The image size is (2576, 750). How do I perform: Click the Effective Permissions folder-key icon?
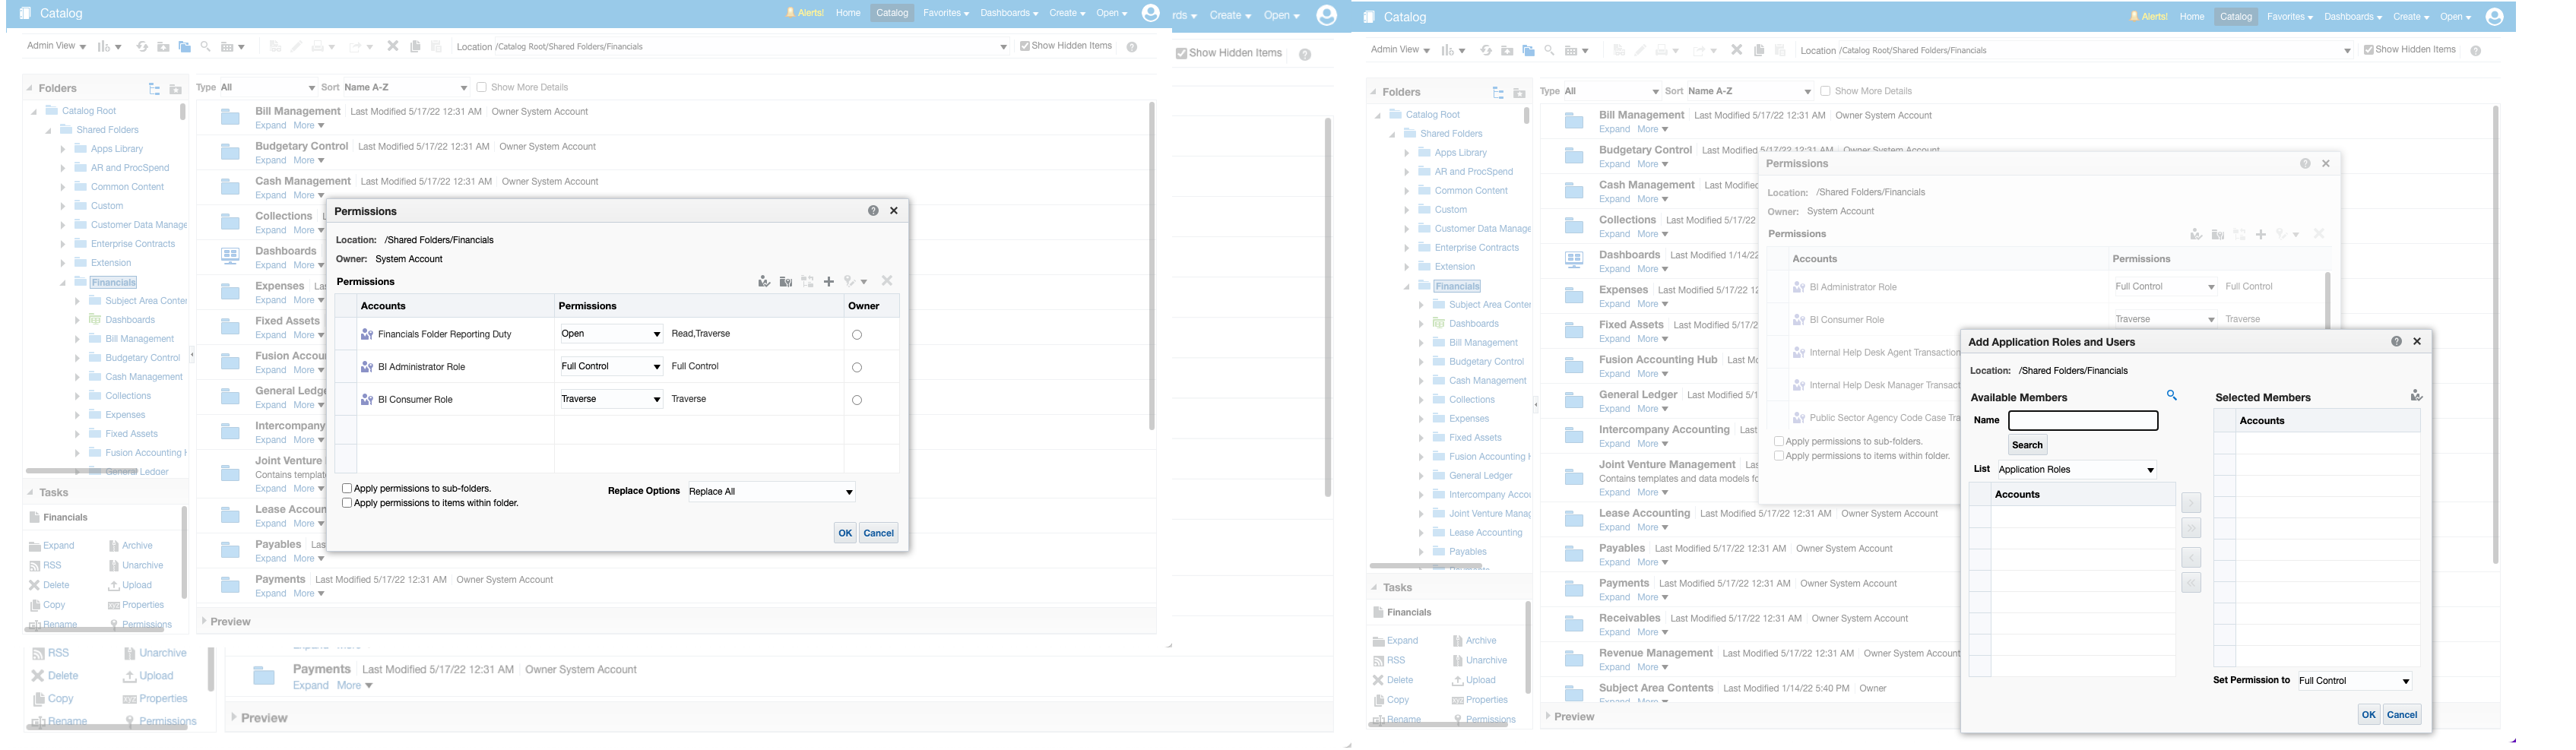point(786,281)
